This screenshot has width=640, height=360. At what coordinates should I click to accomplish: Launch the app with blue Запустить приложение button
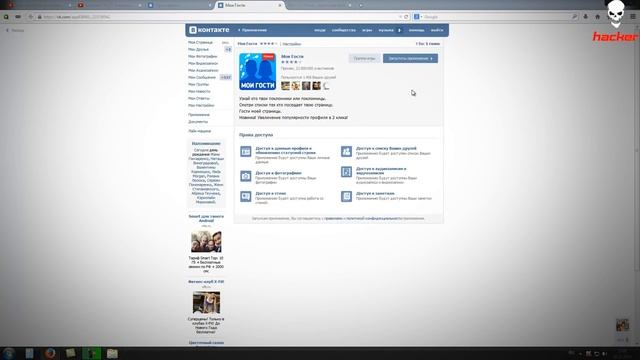pyautogui.click(x=410, y=58)
